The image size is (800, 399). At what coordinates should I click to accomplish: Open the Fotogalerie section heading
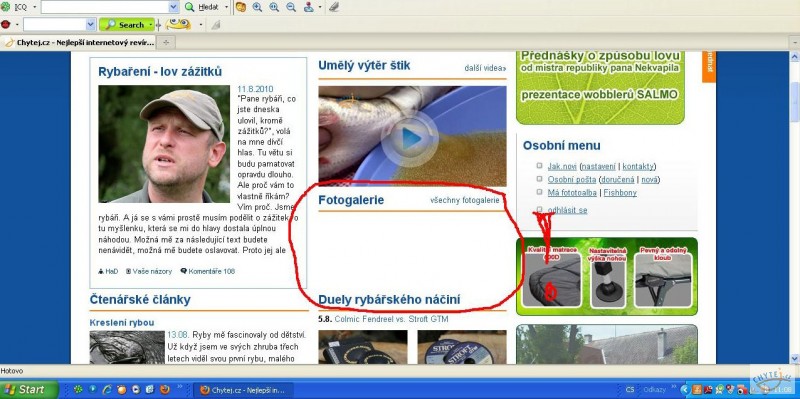[351, 200]
